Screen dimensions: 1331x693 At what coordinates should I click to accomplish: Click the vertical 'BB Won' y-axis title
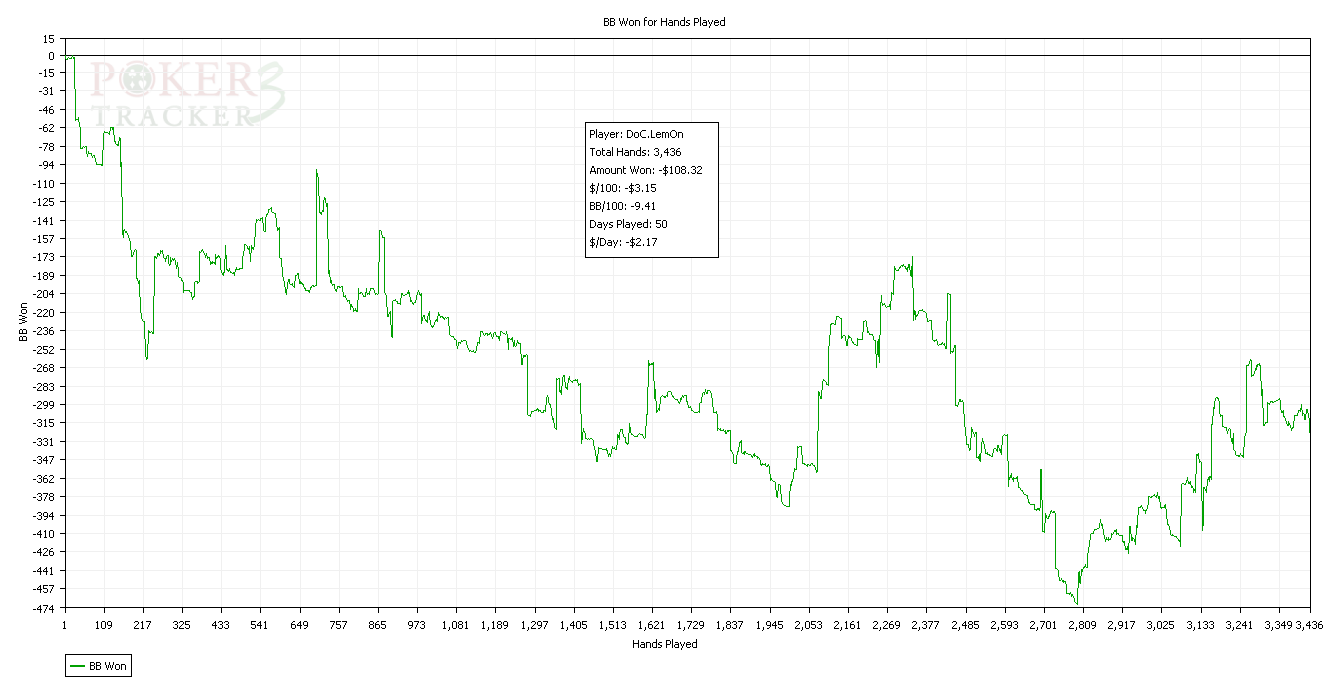pyautogui.click(x=22, y=321)
